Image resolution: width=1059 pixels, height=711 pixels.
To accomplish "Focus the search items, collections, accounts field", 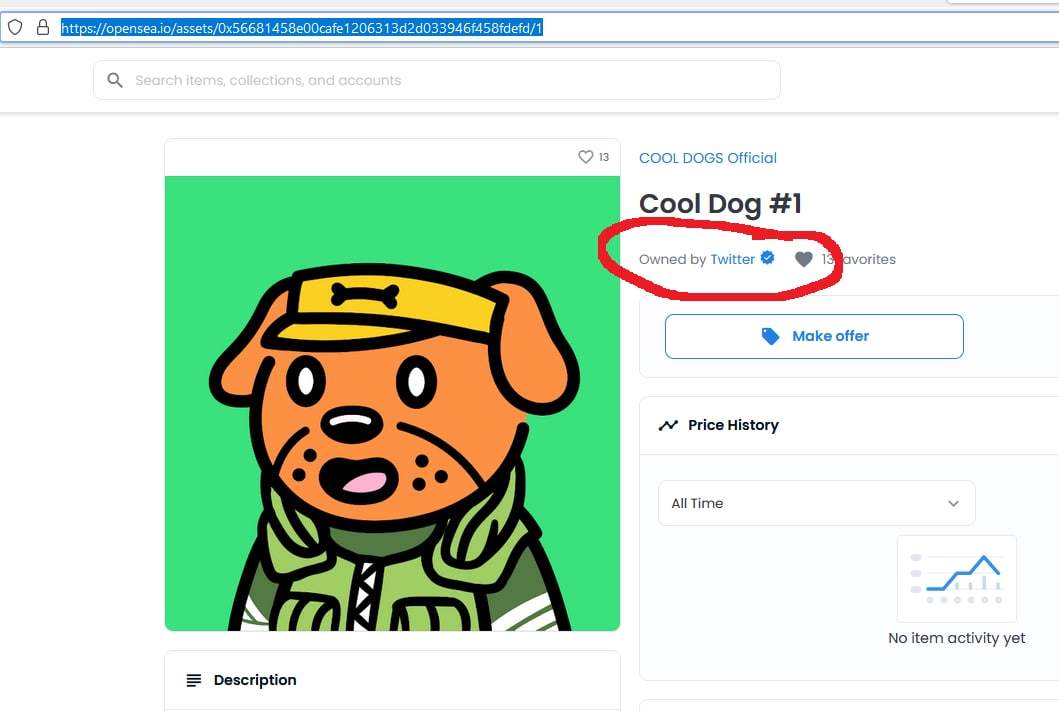I will click(x=437, y=80).
